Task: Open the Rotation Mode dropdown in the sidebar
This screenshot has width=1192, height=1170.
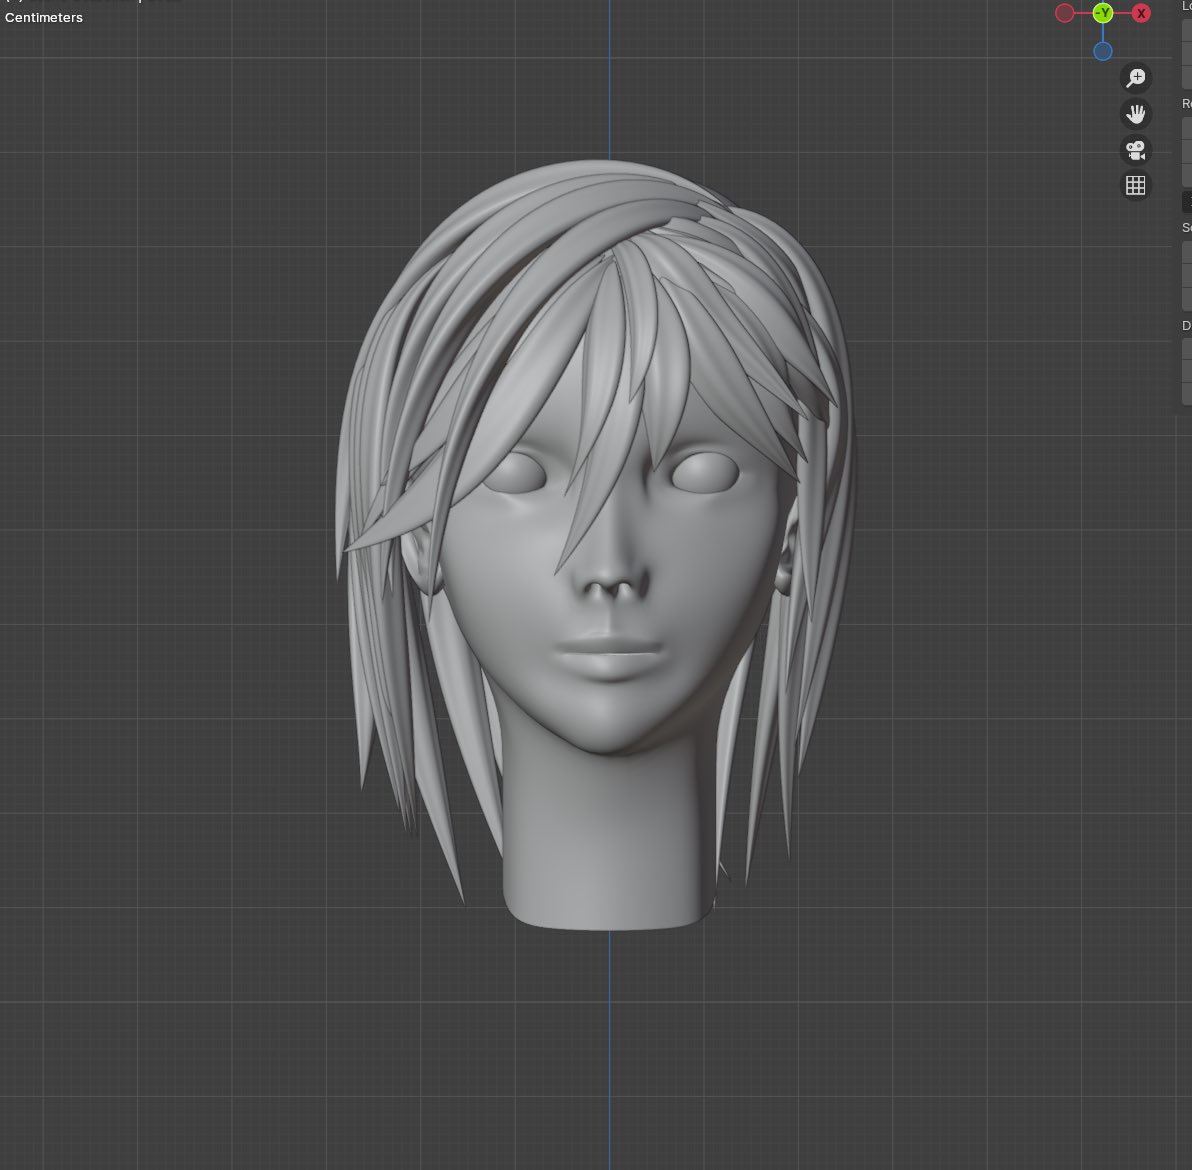Action: point(1186,201)
